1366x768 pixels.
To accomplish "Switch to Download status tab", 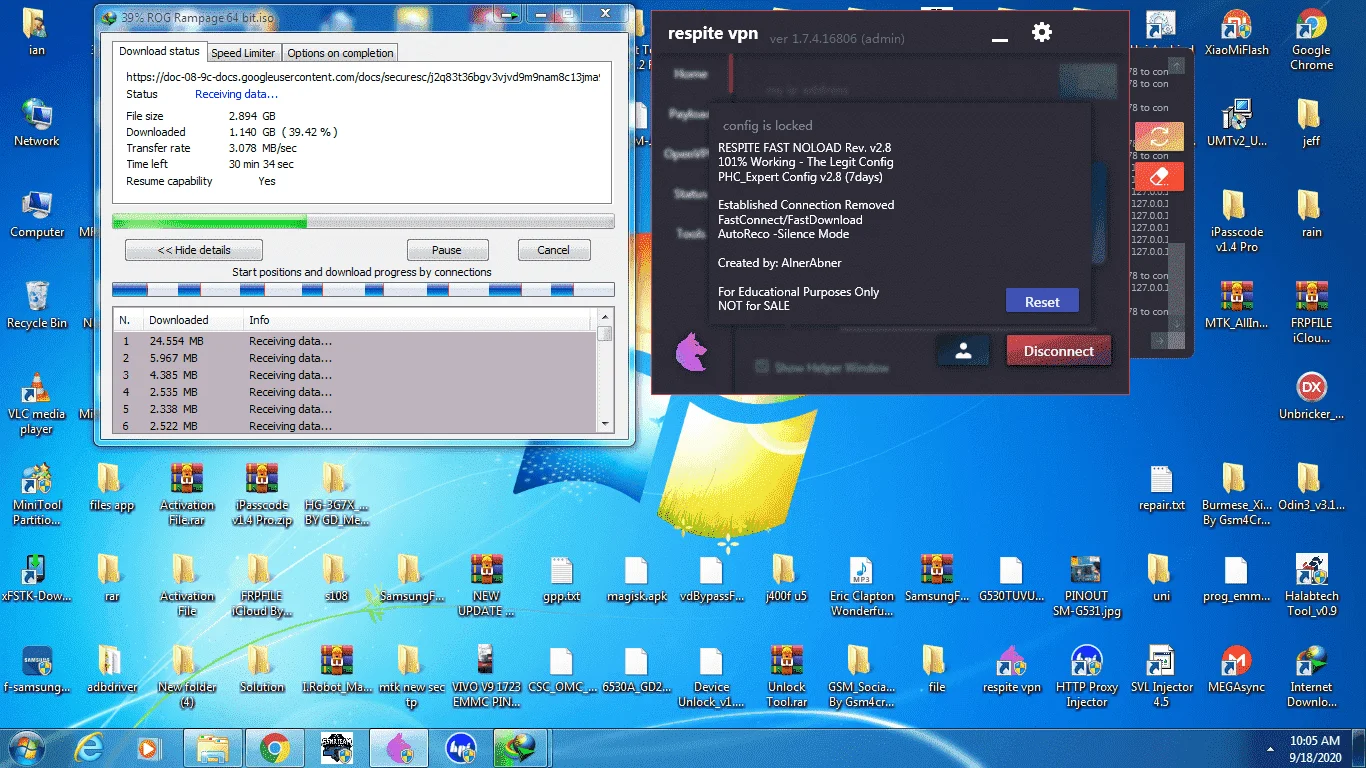I will [x=159, y=51].
